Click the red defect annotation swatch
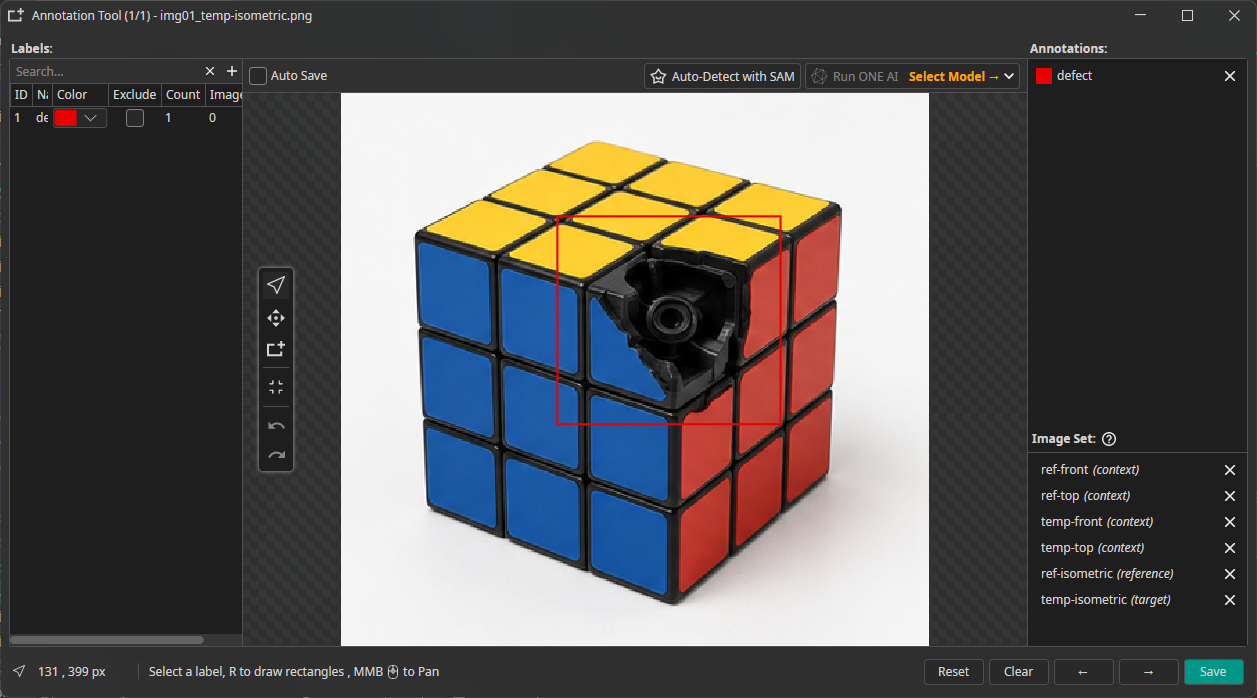 [x=1044, y=76]
